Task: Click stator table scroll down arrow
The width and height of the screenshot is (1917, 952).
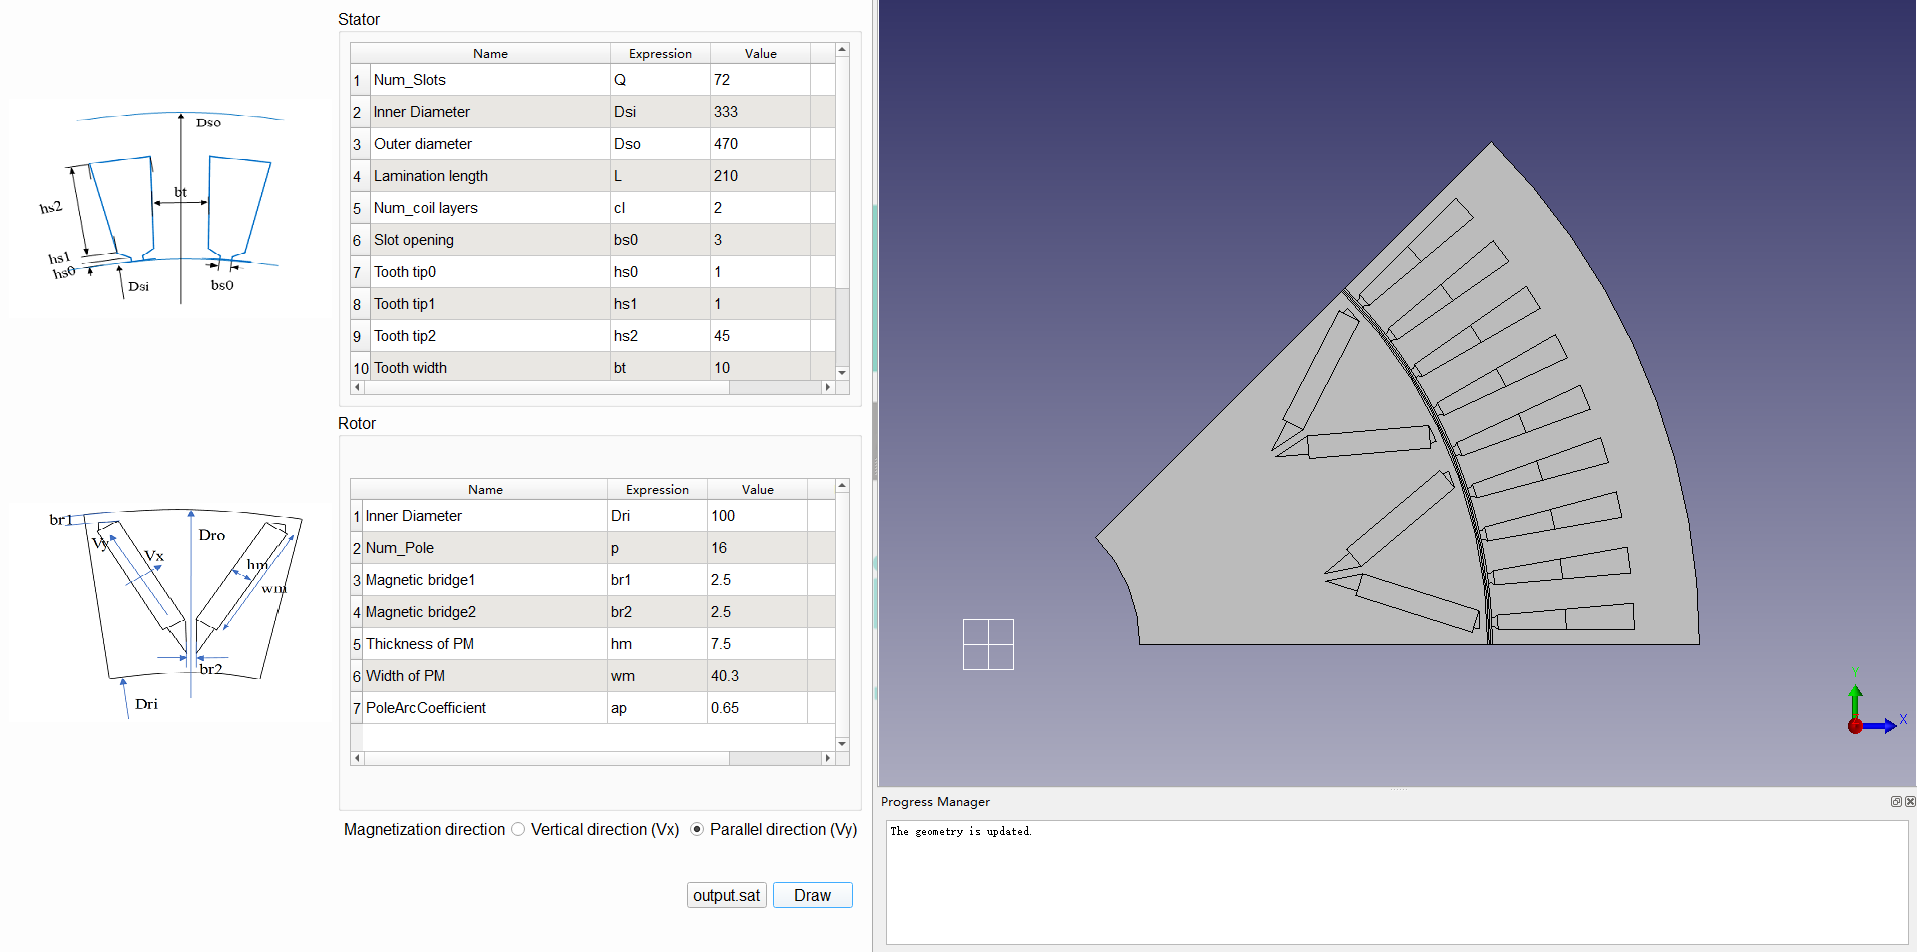Action: click(842, 373)
